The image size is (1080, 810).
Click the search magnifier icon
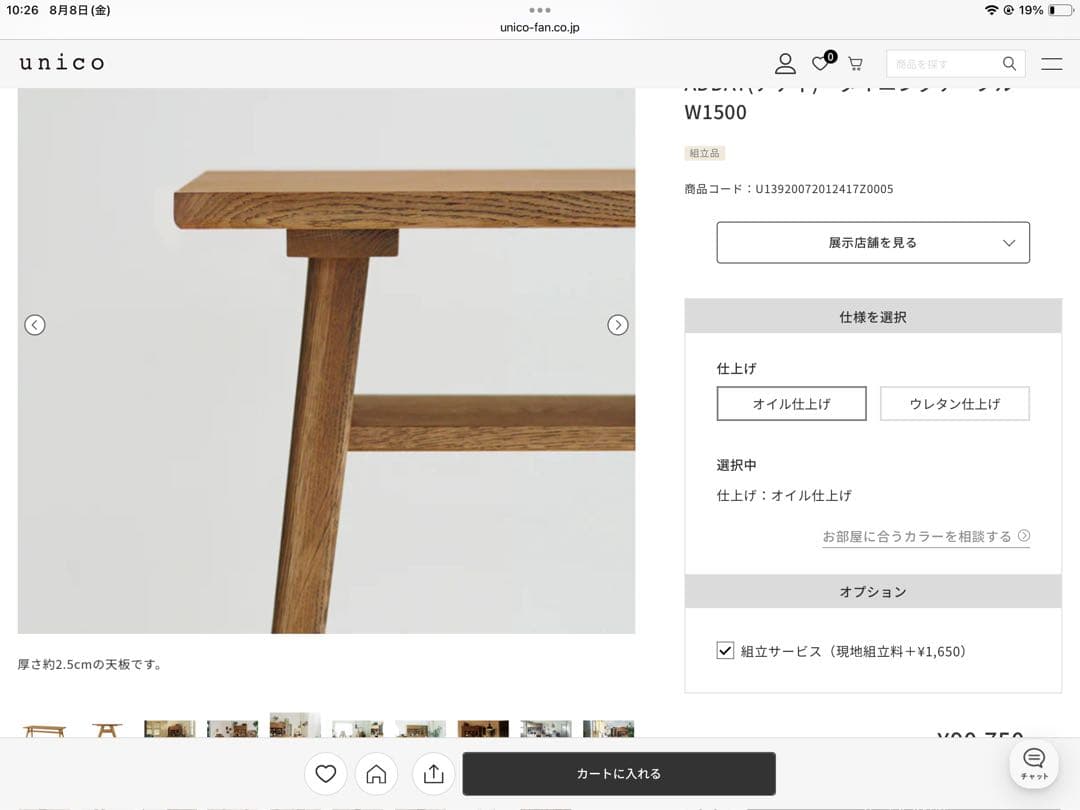click(1010, 64)
